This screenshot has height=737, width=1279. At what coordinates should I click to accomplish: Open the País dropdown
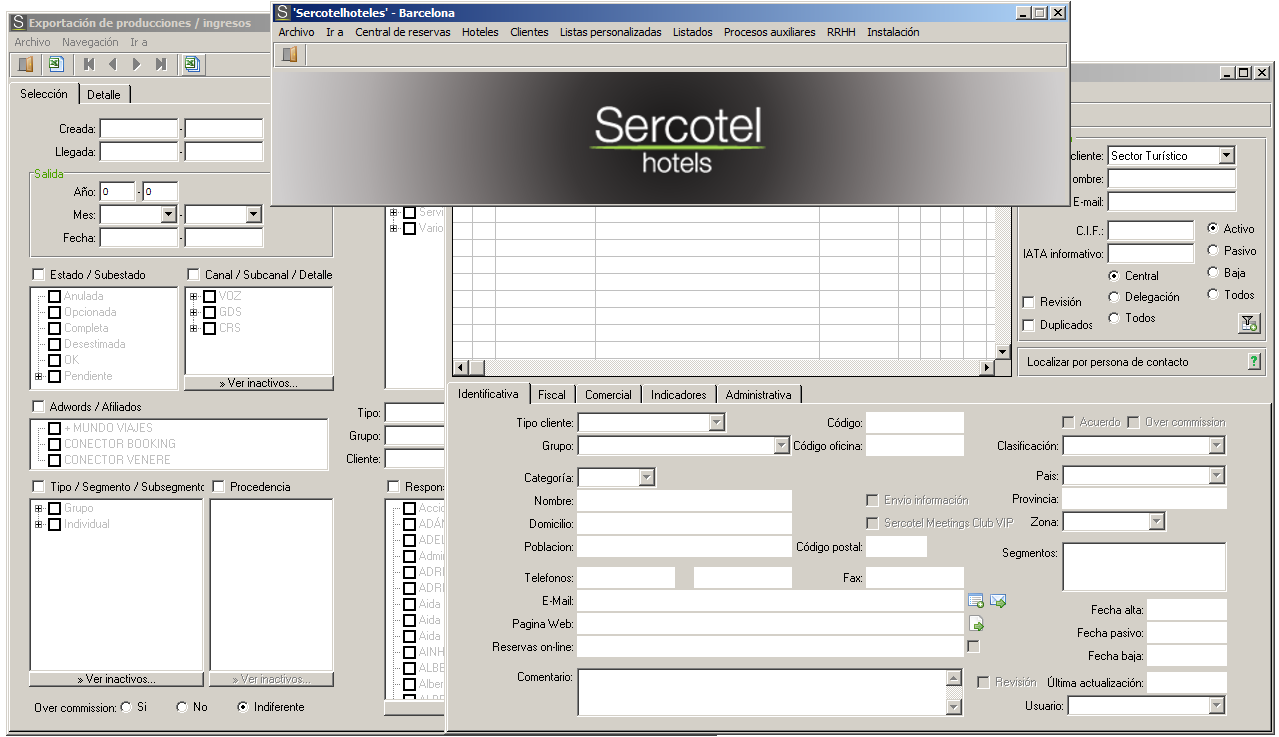tap(1216, 476)
